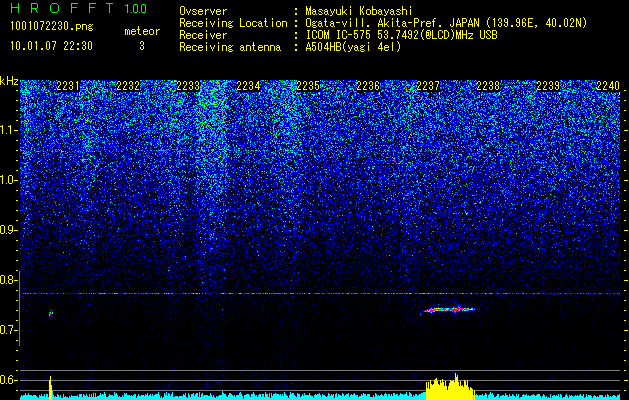The width and height of the screenshot is (629, 400).
Task: Click the kHz axis unit label
Action: pyautogui.click(x=9, y=81)
